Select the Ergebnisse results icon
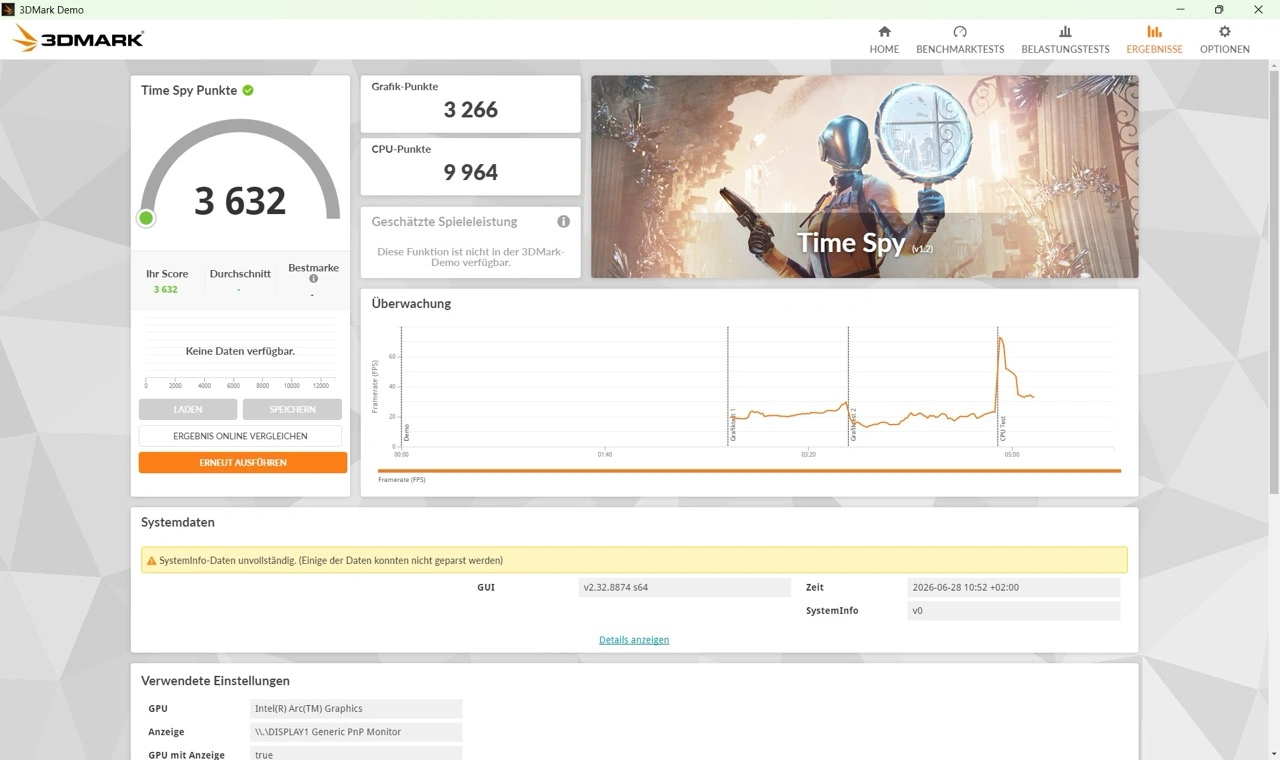Screen dimensions: 1280x760 1154,32
